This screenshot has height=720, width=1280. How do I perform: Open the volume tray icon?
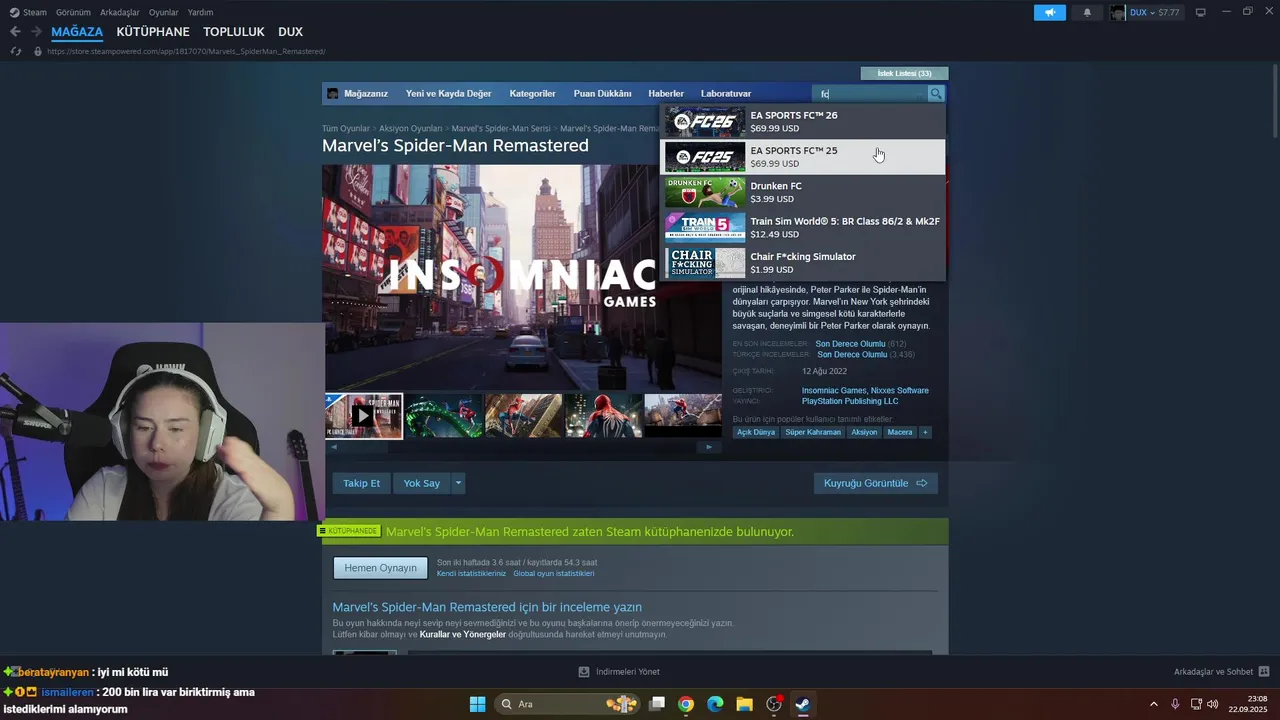click(x=1213, y=704)
